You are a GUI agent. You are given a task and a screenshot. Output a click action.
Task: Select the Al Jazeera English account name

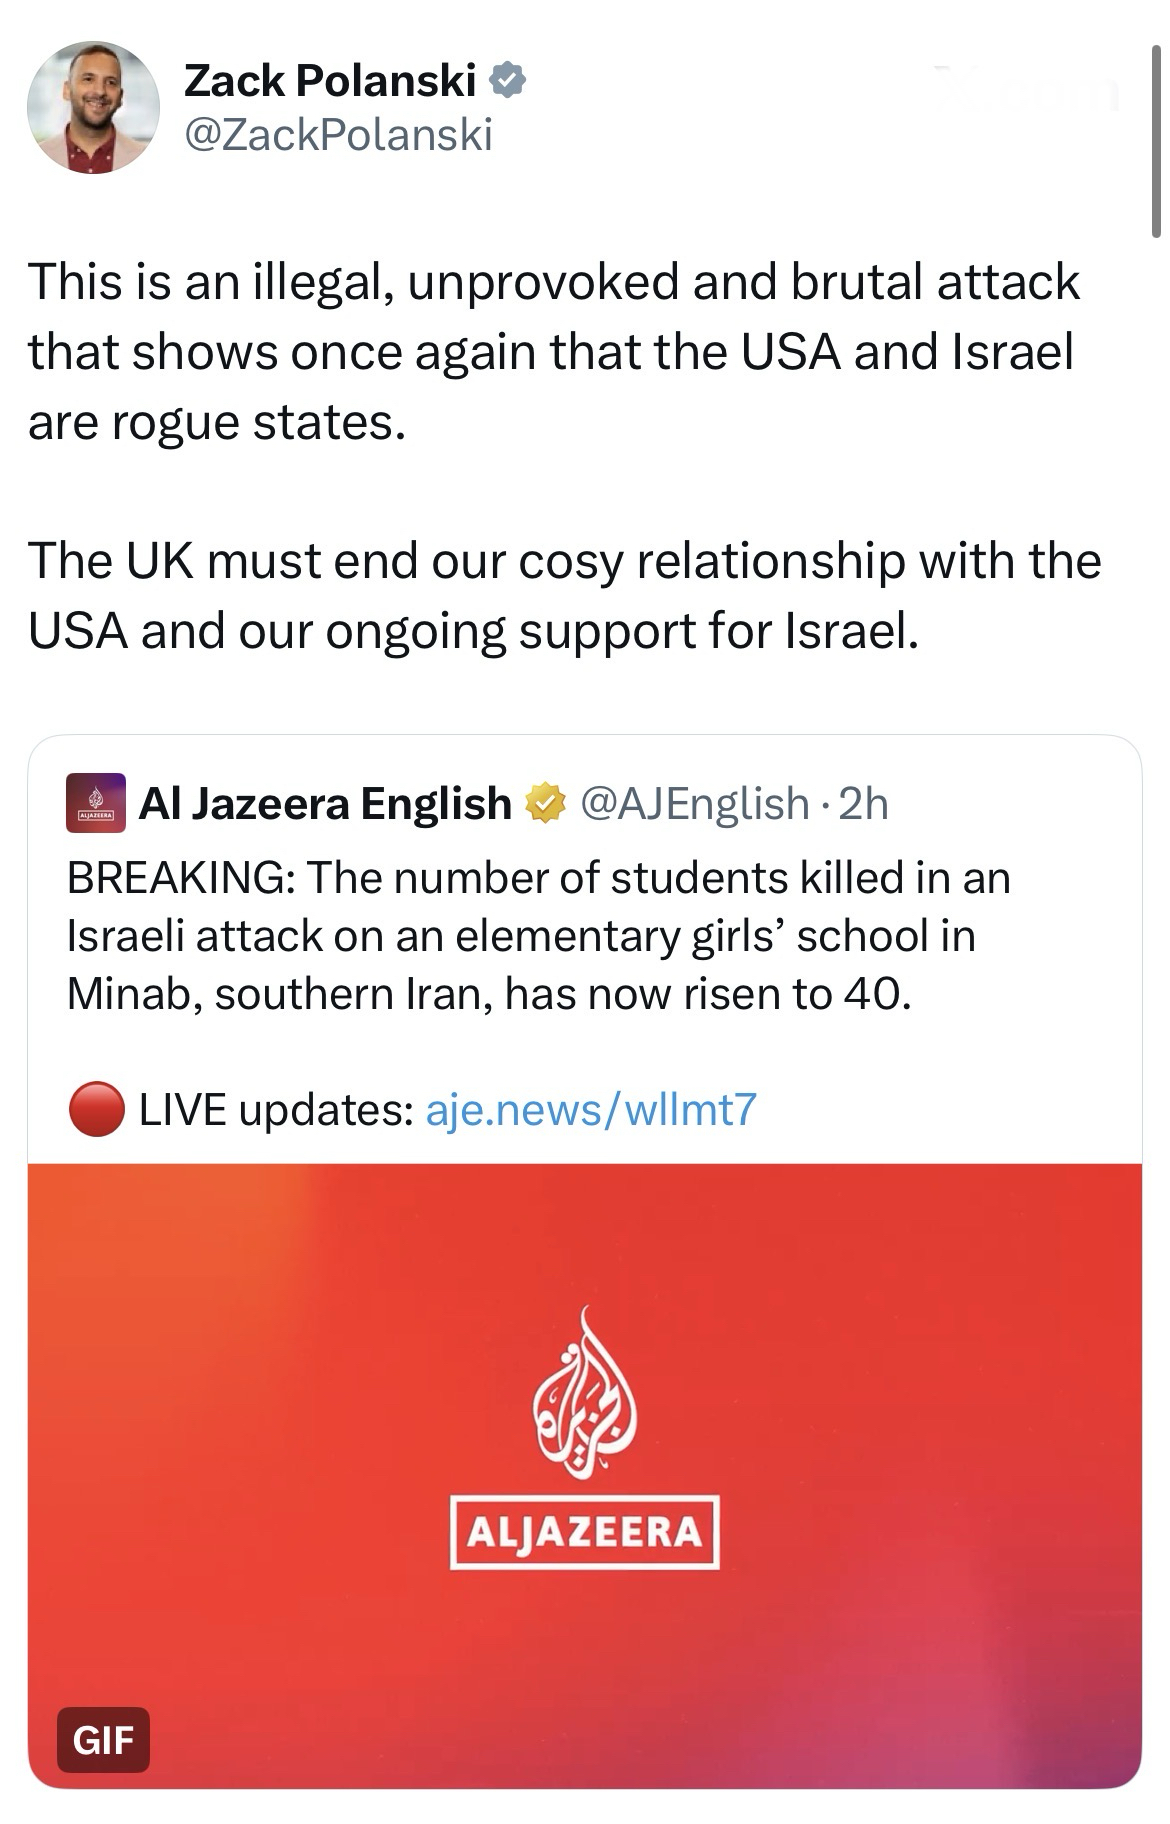(325, 803)
